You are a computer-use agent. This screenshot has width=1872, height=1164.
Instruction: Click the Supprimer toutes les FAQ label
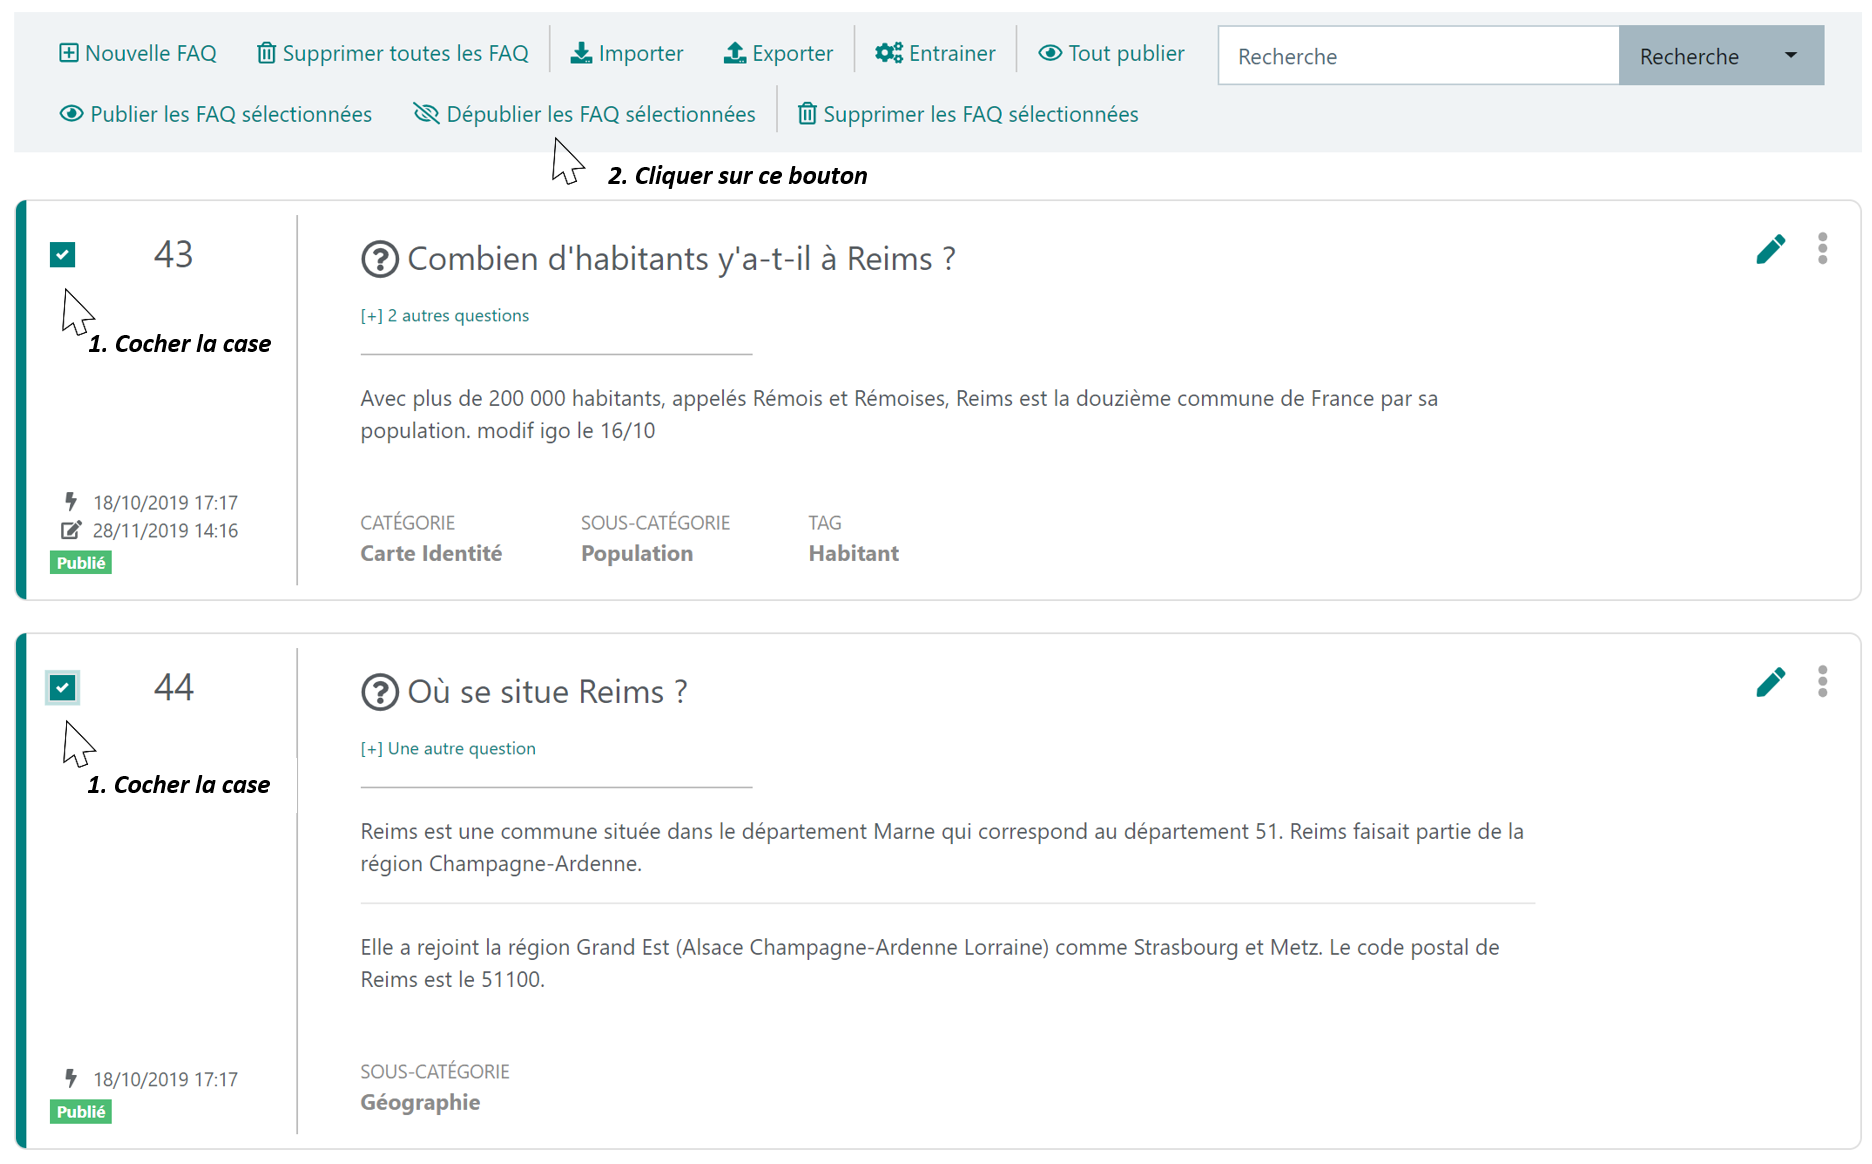tap(406, 53)
